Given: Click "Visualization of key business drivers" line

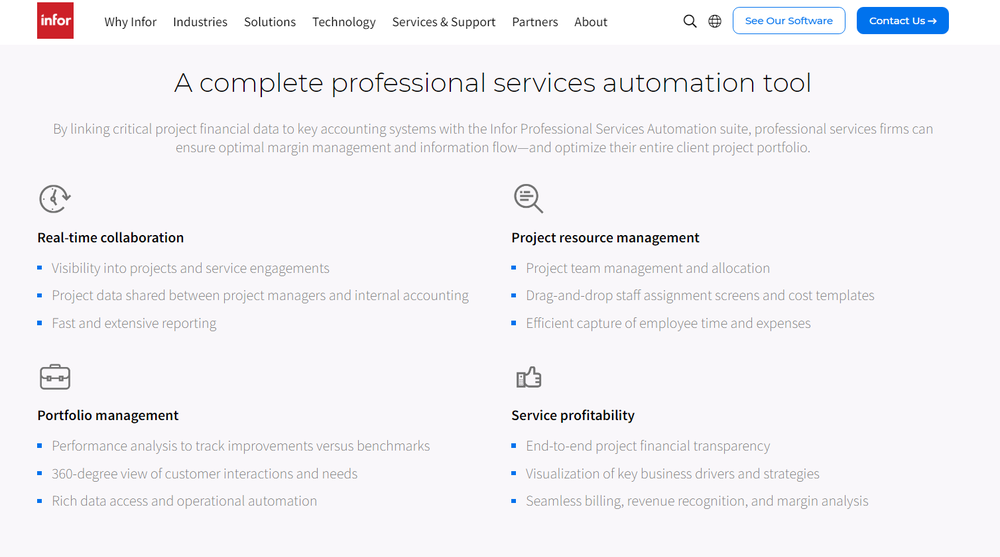Looking at the screenshot, I should pyautogui.click(x=672, y=474).
